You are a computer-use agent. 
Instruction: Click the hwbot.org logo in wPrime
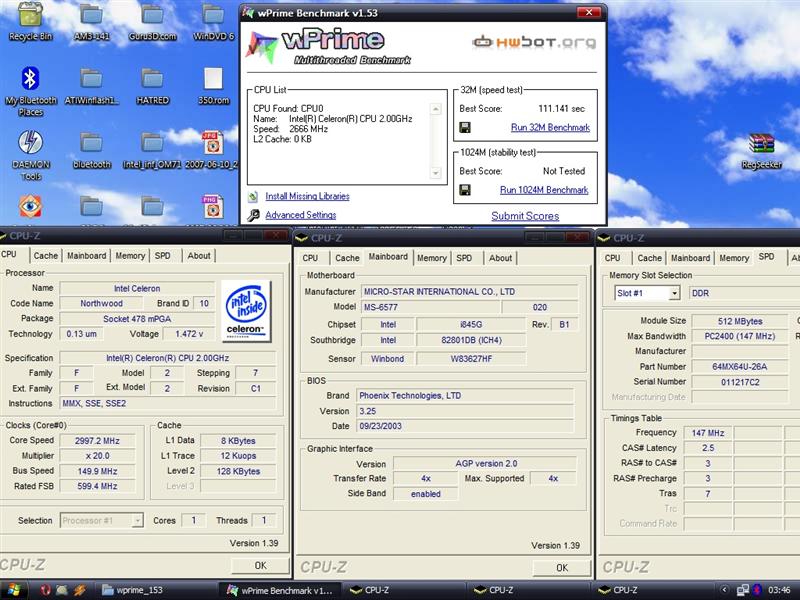tap(534, 42)
